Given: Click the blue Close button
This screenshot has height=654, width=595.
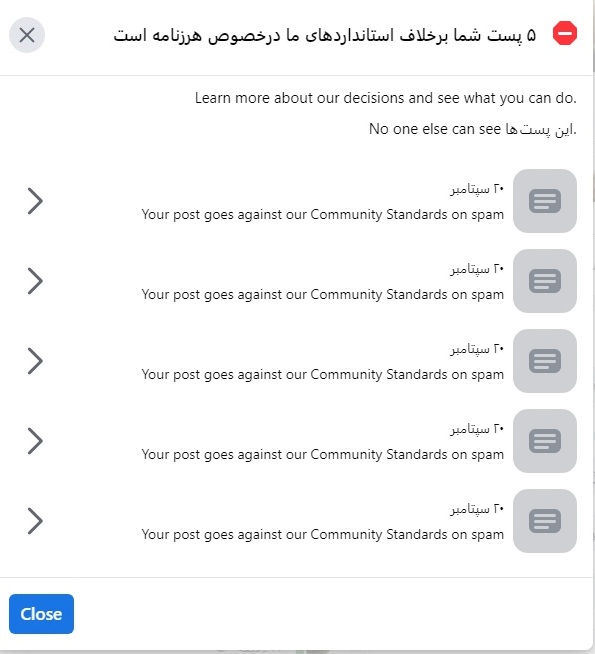Looking at the screenshot, I should coord(41,614).
